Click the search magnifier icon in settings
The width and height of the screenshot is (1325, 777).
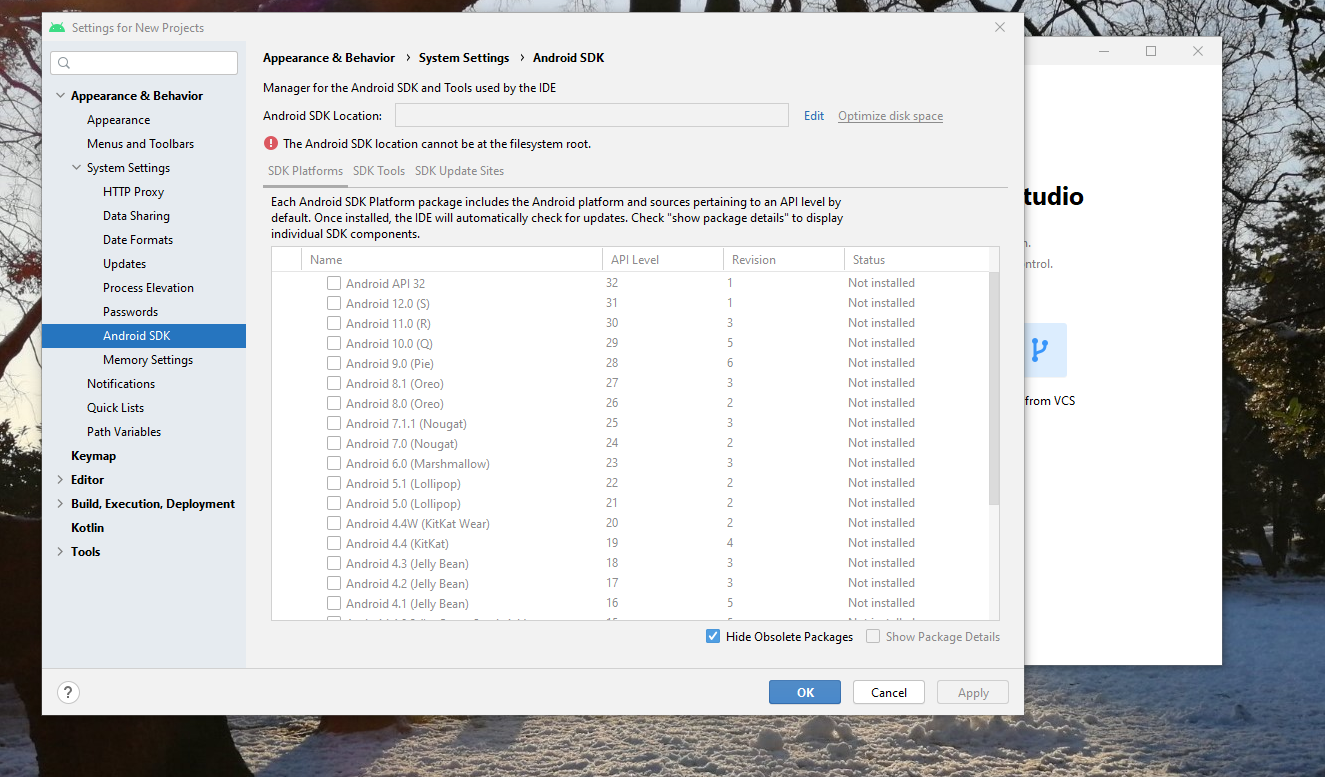[x=64, y=63]
